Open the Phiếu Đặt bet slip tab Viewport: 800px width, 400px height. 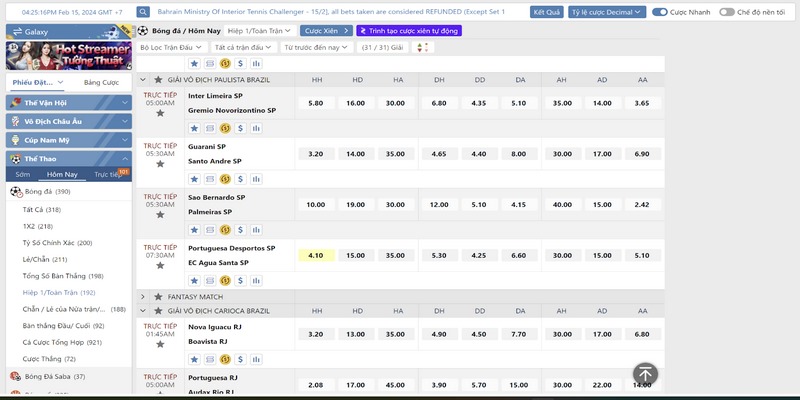[37, 82]
